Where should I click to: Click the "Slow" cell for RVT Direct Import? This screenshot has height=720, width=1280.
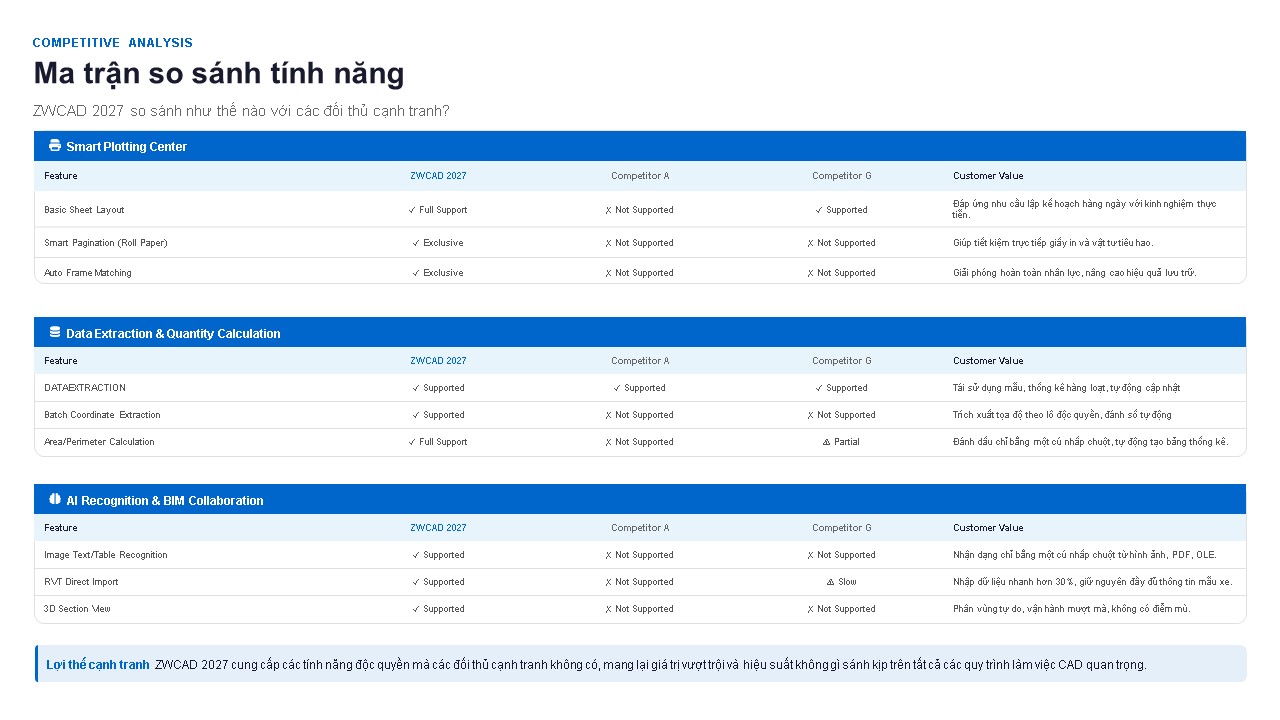(842, 582)
